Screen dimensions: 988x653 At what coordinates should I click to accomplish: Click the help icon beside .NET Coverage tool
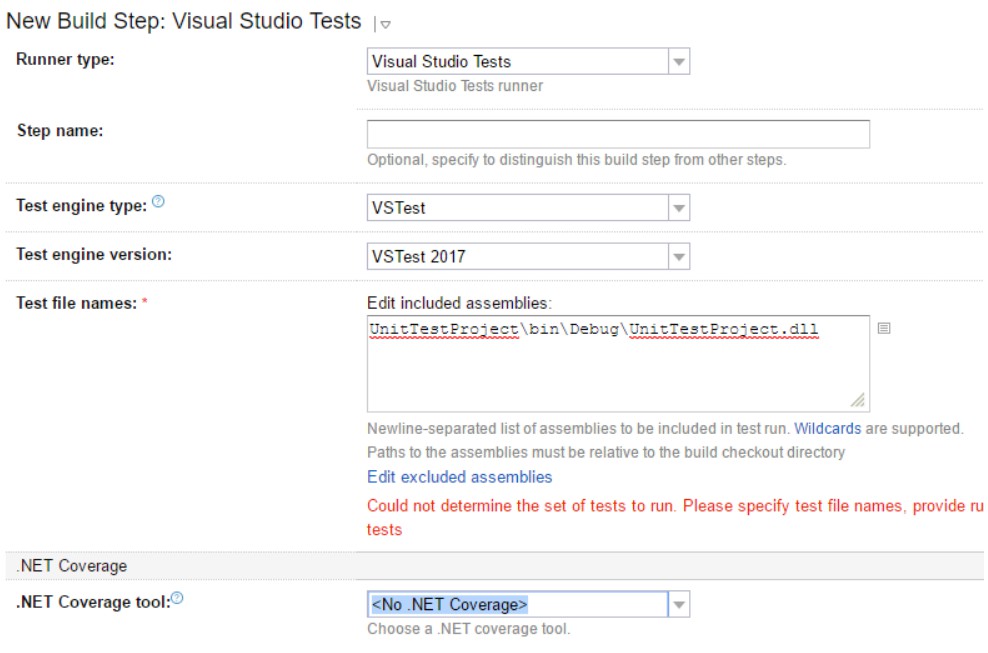click(x=177, y=598)
